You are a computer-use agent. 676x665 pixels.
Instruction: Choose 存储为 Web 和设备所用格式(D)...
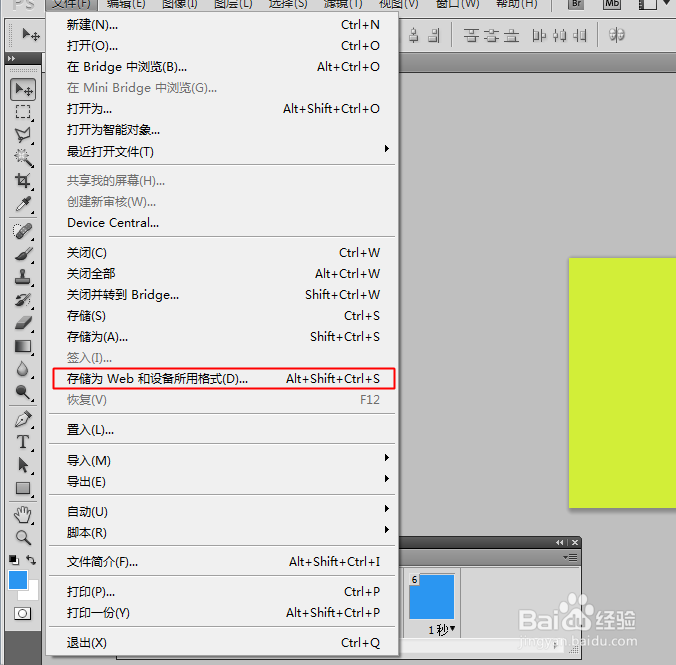(224, 379)
